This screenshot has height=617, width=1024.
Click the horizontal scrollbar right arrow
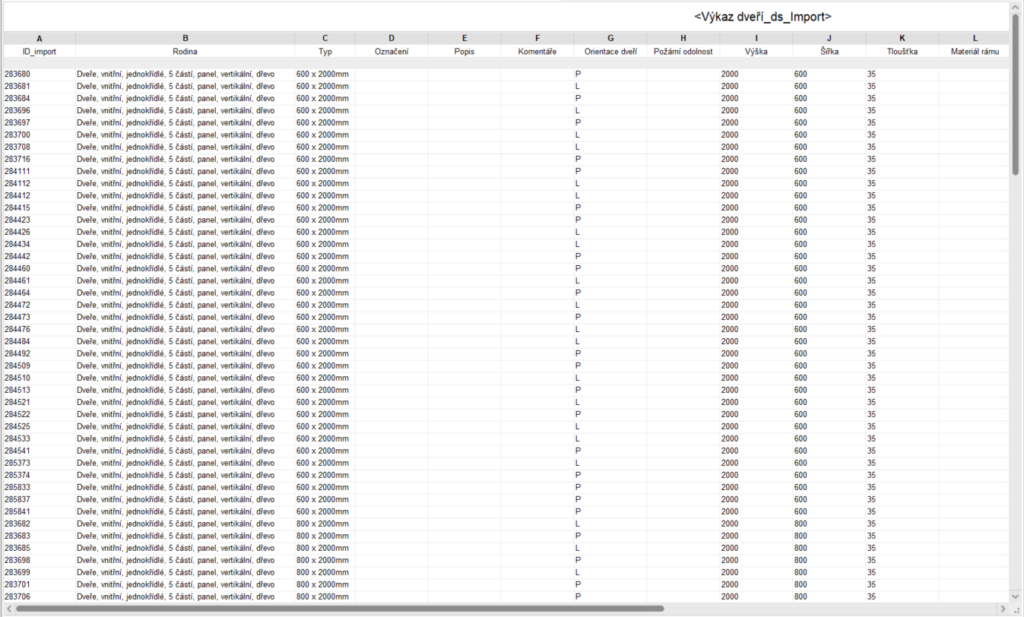pyautogui.click(x=1002, y=608)
